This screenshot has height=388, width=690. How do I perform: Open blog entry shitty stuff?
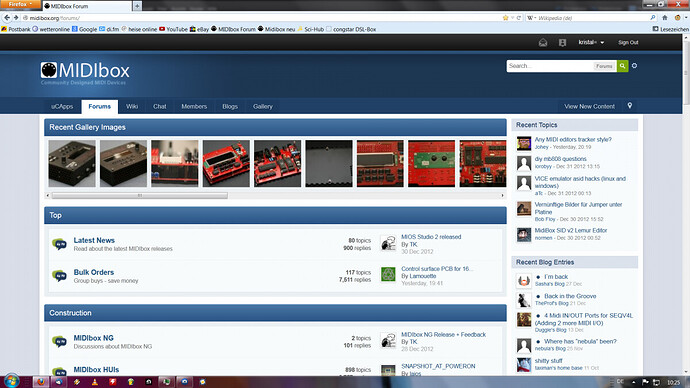point(548,361)
